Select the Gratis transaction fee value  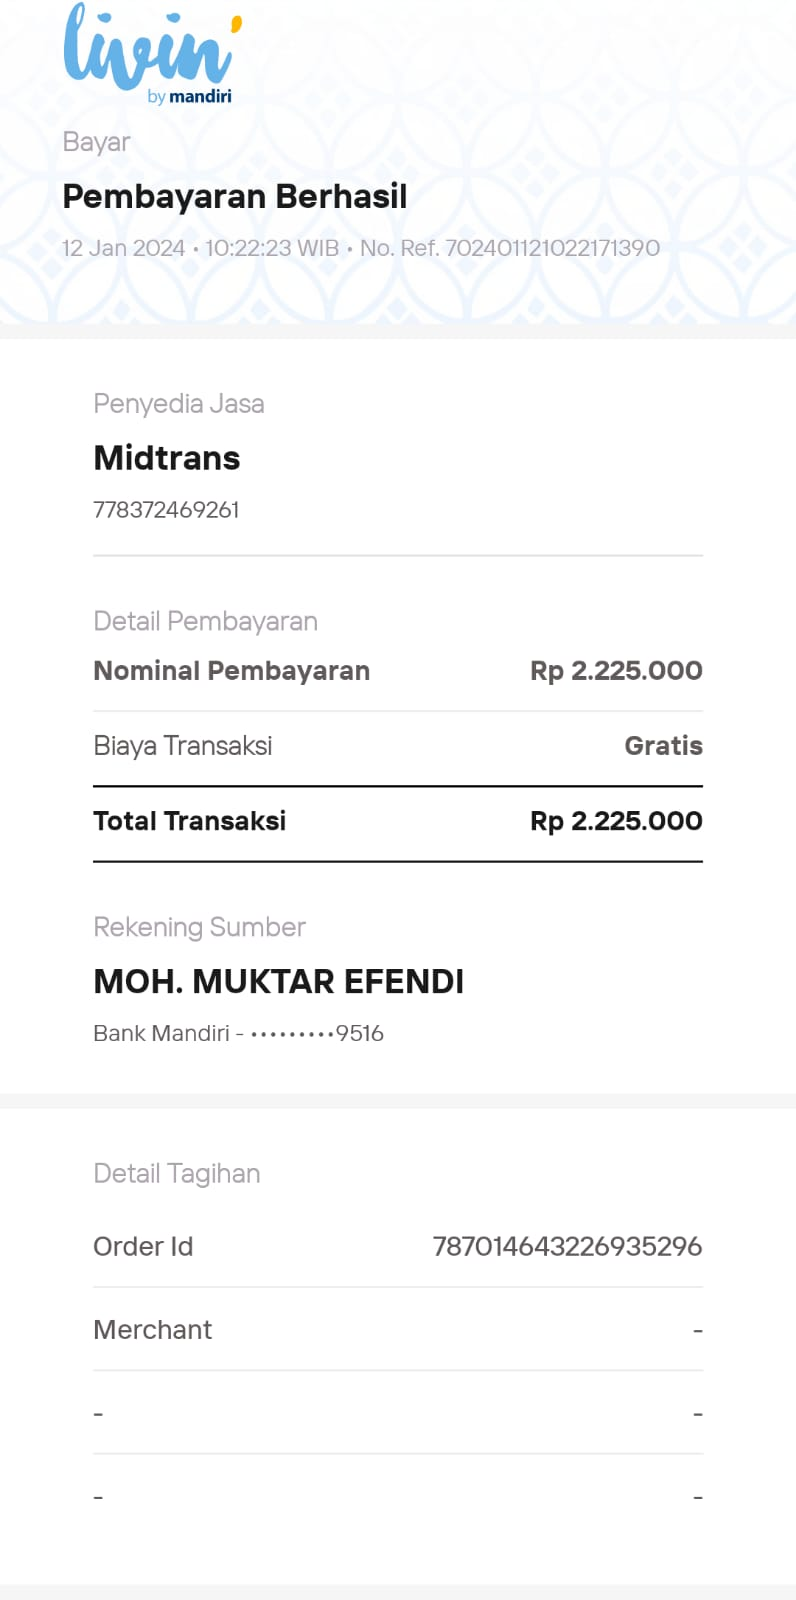[x=664, y=746]
